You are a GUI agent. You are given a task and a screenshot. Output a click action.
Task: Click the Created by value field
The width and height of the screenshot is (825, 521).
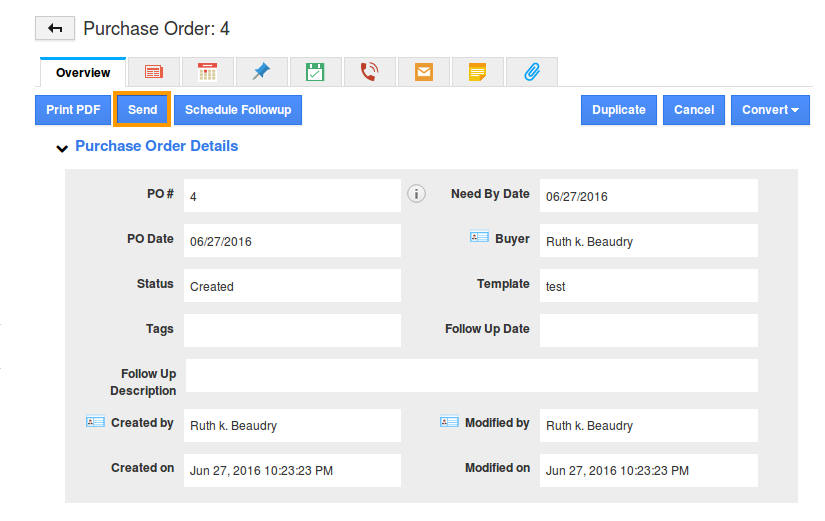292,425
